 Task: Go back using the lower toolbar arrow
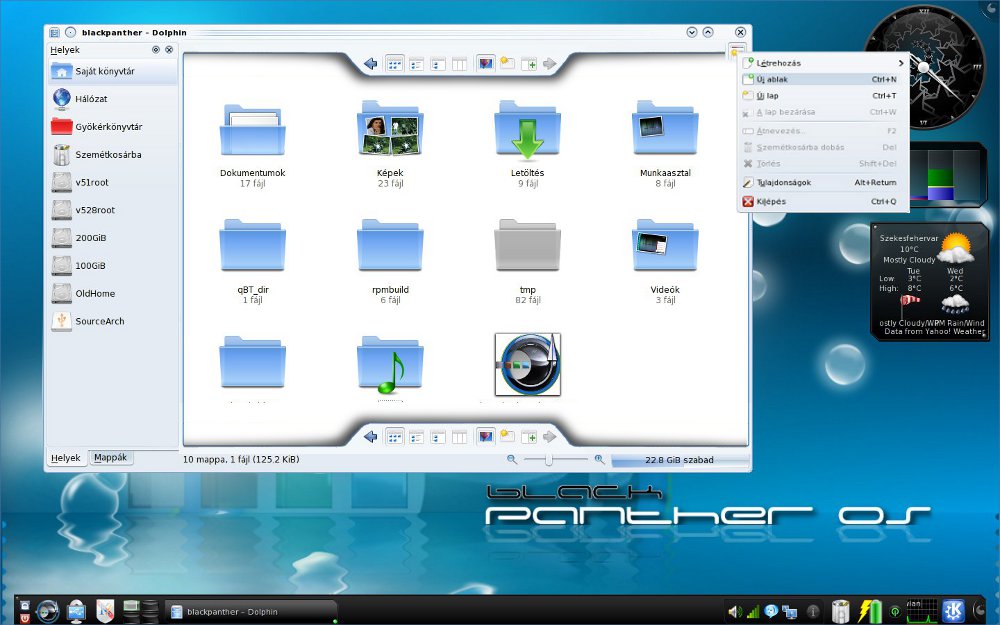click(x=371, y=437)
